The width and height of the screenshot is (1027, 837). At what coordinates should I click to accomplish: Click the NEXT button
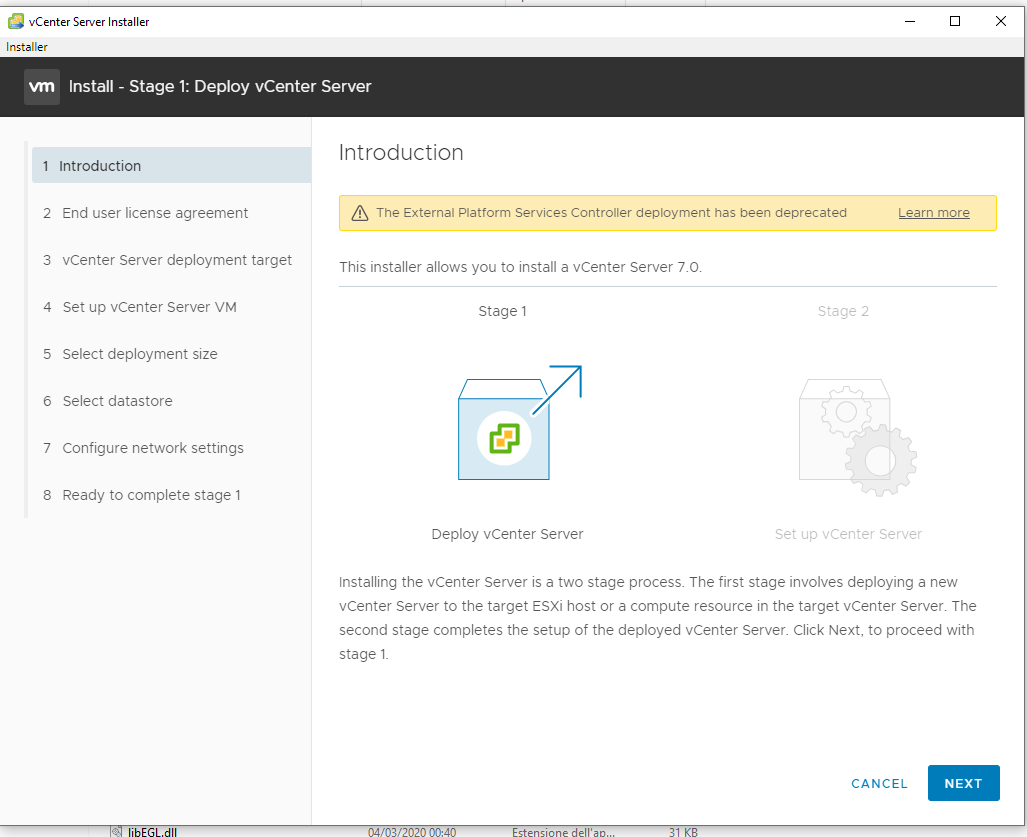[x=963, y=783]
